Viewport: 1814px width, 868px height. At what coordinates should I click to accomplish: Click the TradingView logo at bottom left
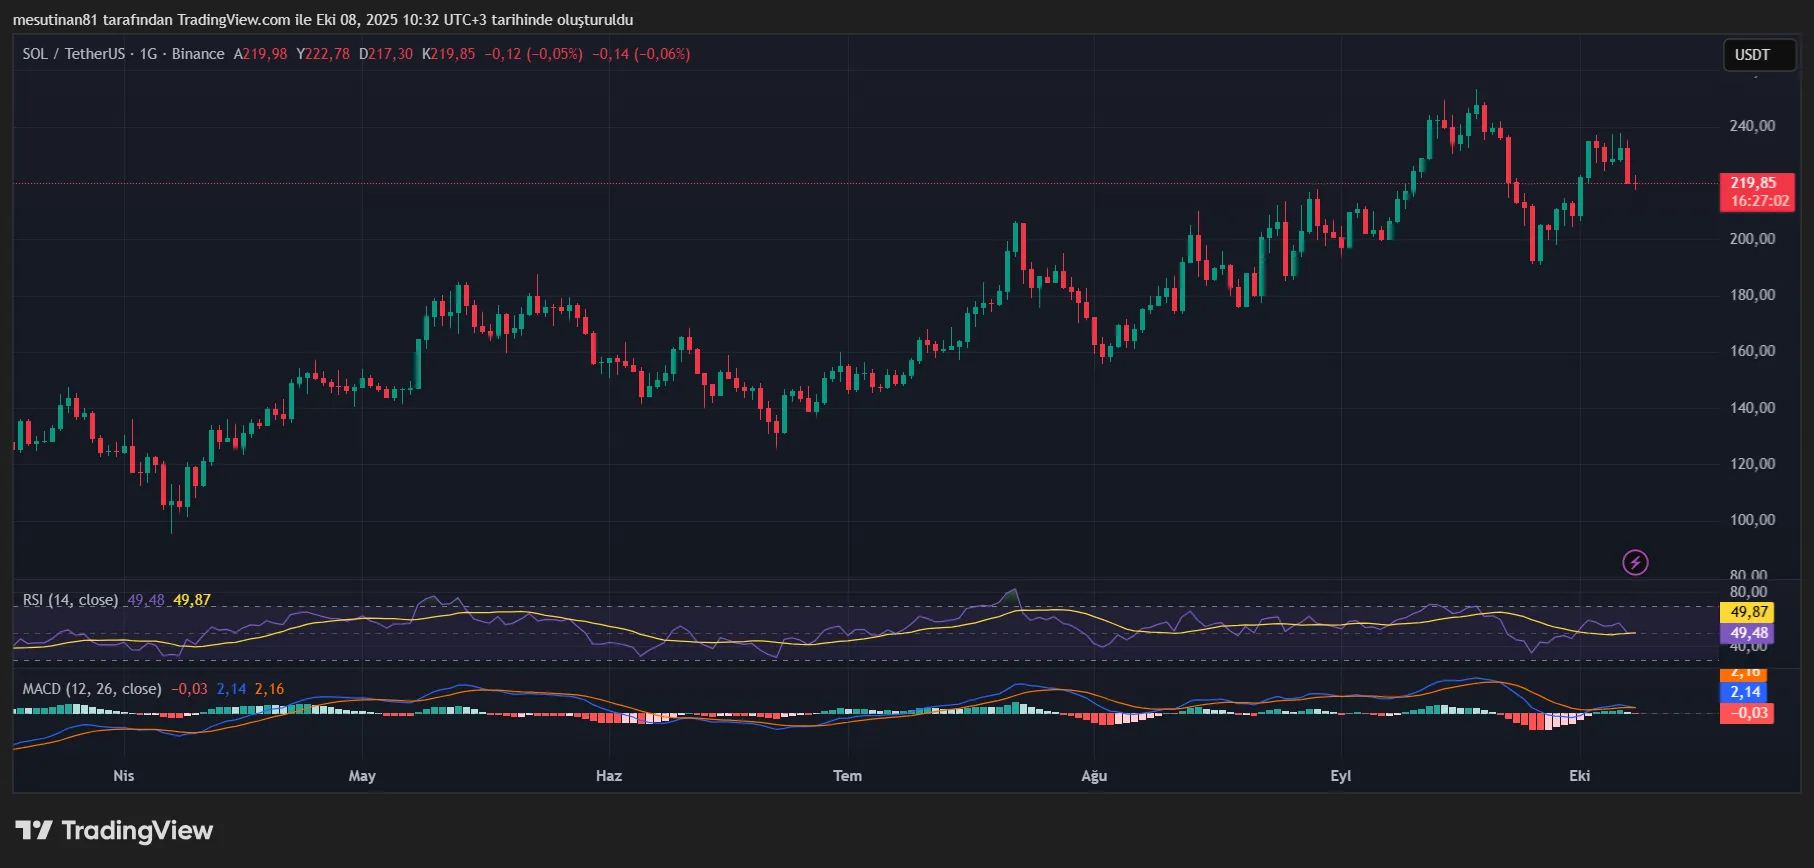click(x=114, y=831)
